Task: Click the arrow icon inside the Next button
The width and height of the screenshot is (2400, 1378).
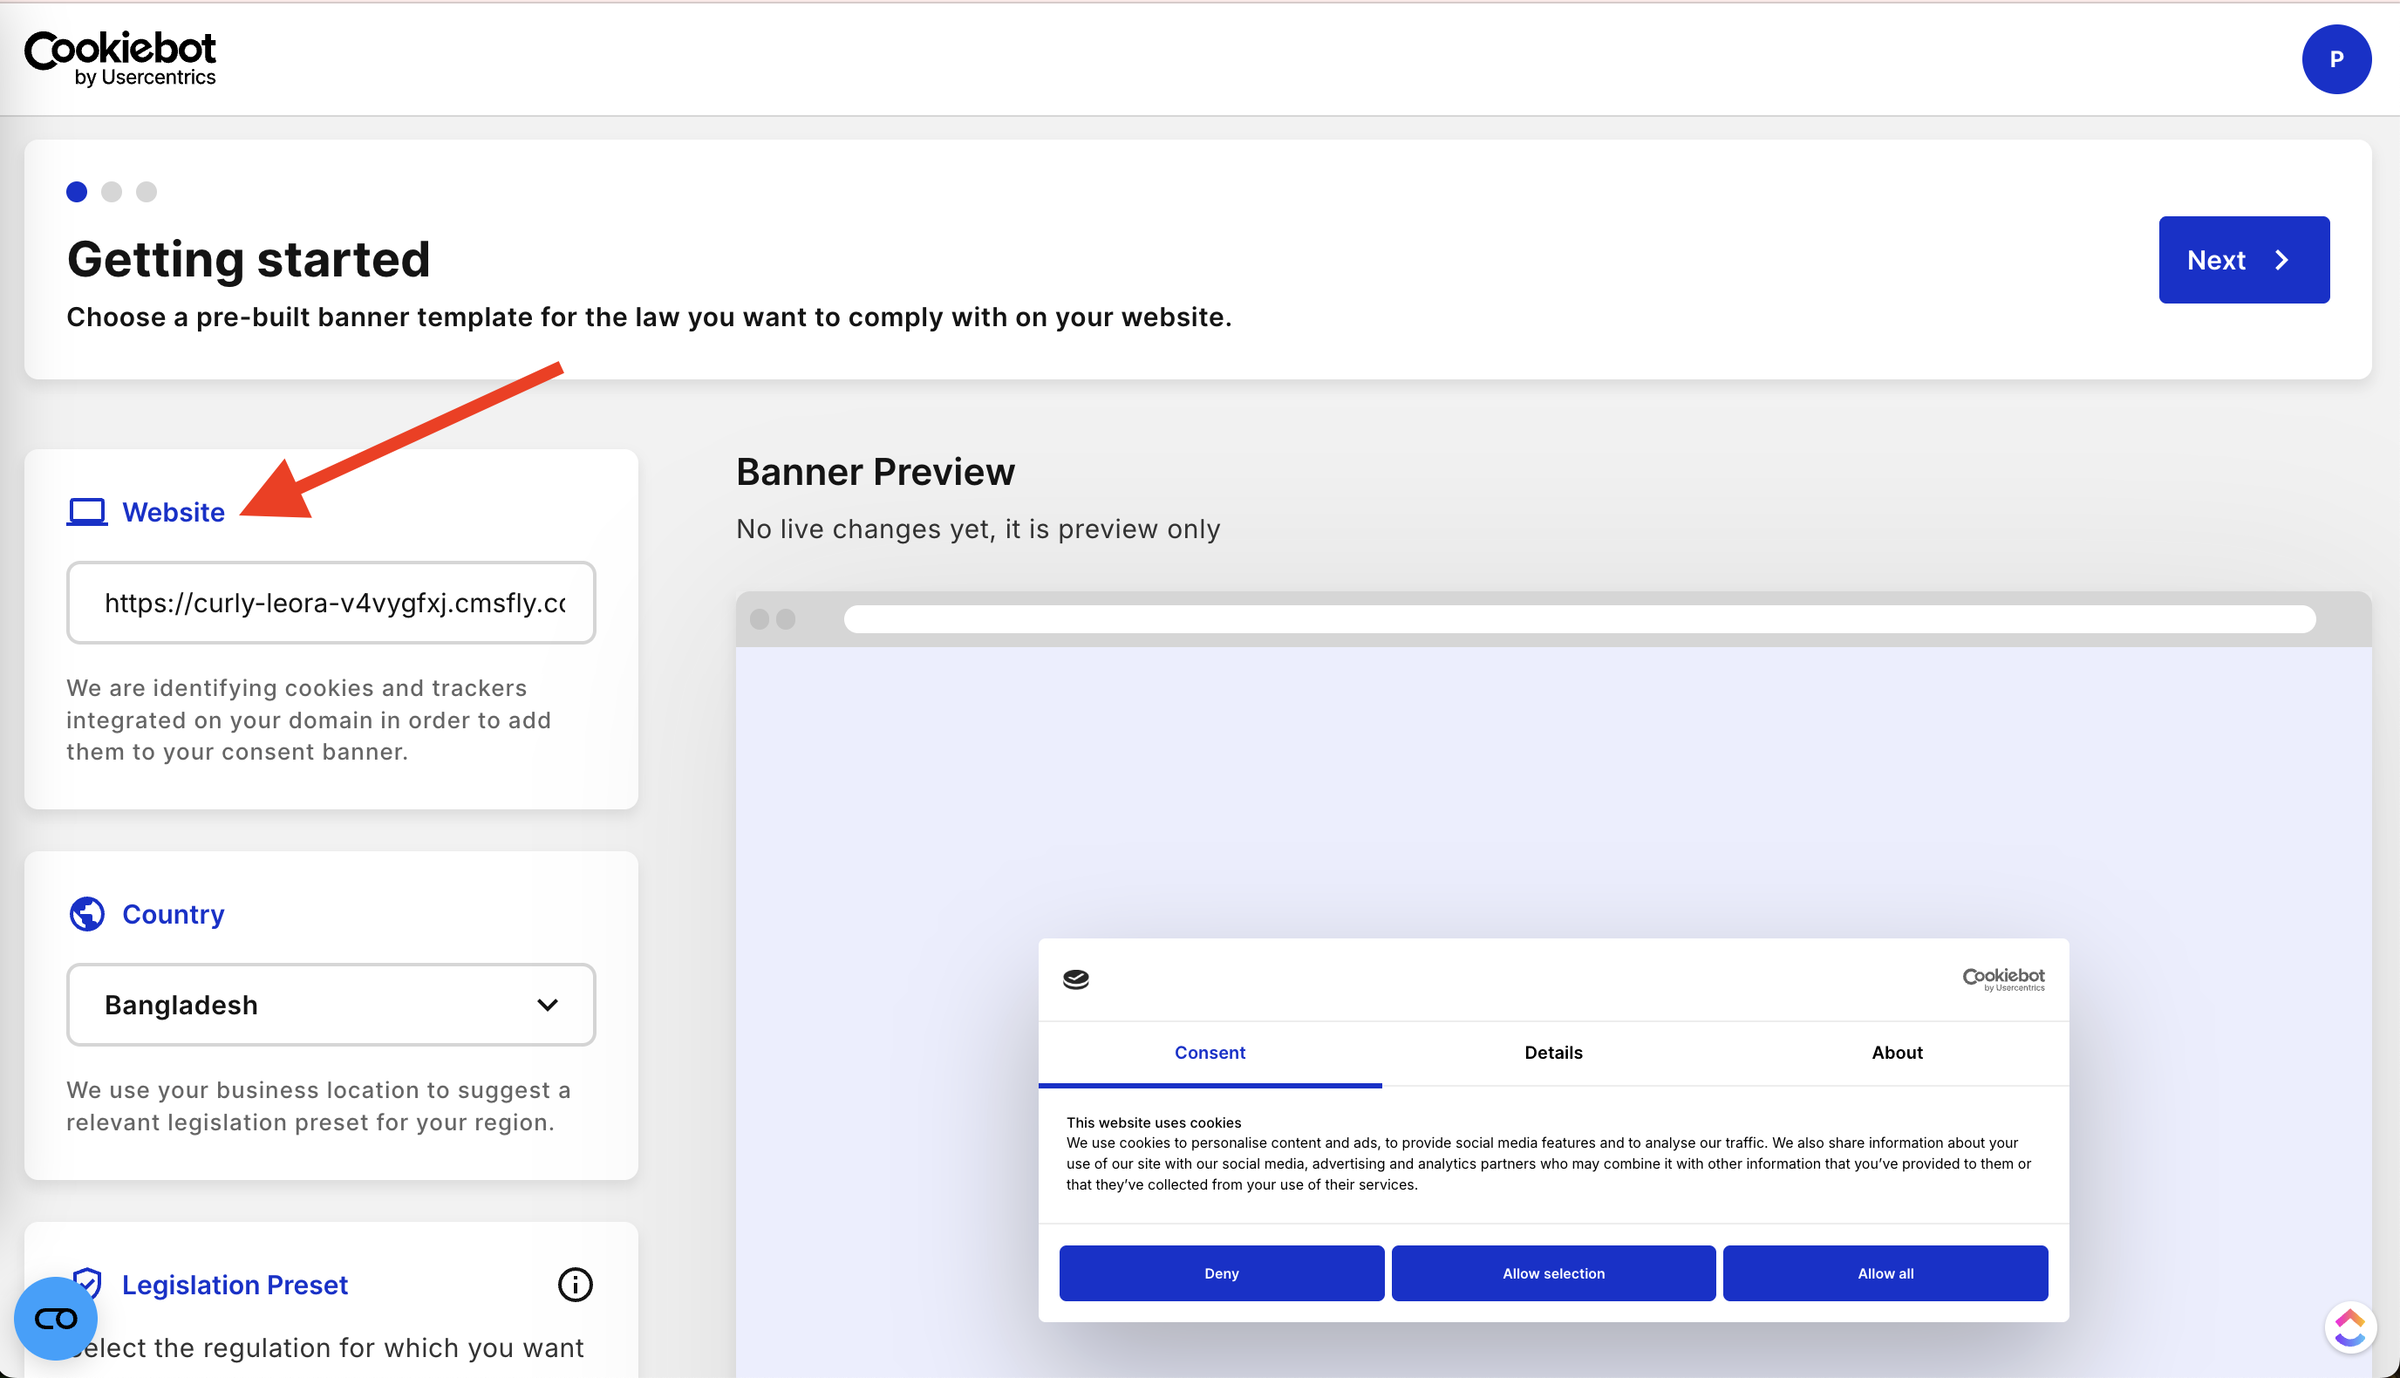Action: [x=2282, y=260]
